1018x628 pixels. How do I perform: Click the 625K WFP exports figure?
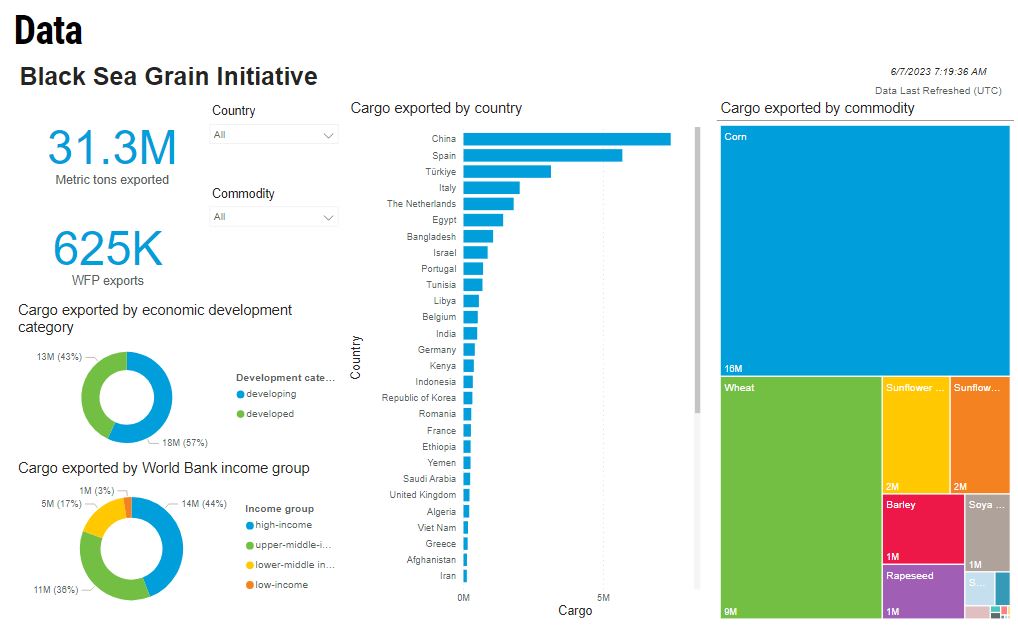pyautogui.click(x=108, y=248)
